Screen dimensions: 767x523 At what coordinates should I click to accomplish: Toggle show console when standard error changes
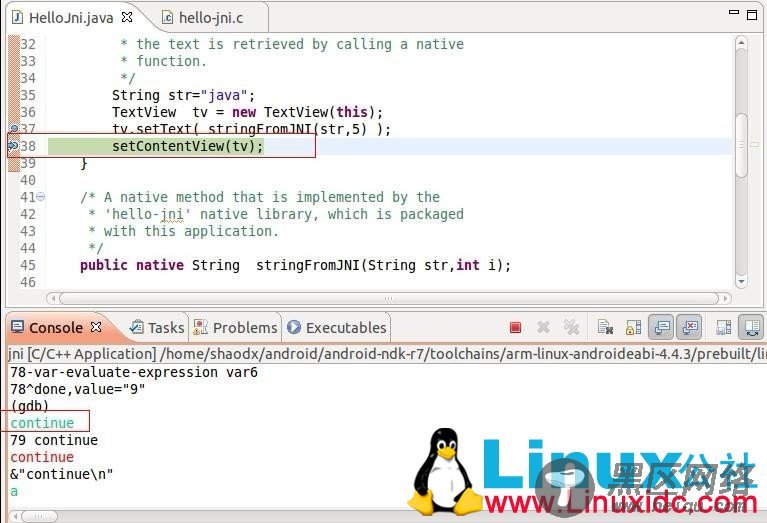click(x=690, y=327)
